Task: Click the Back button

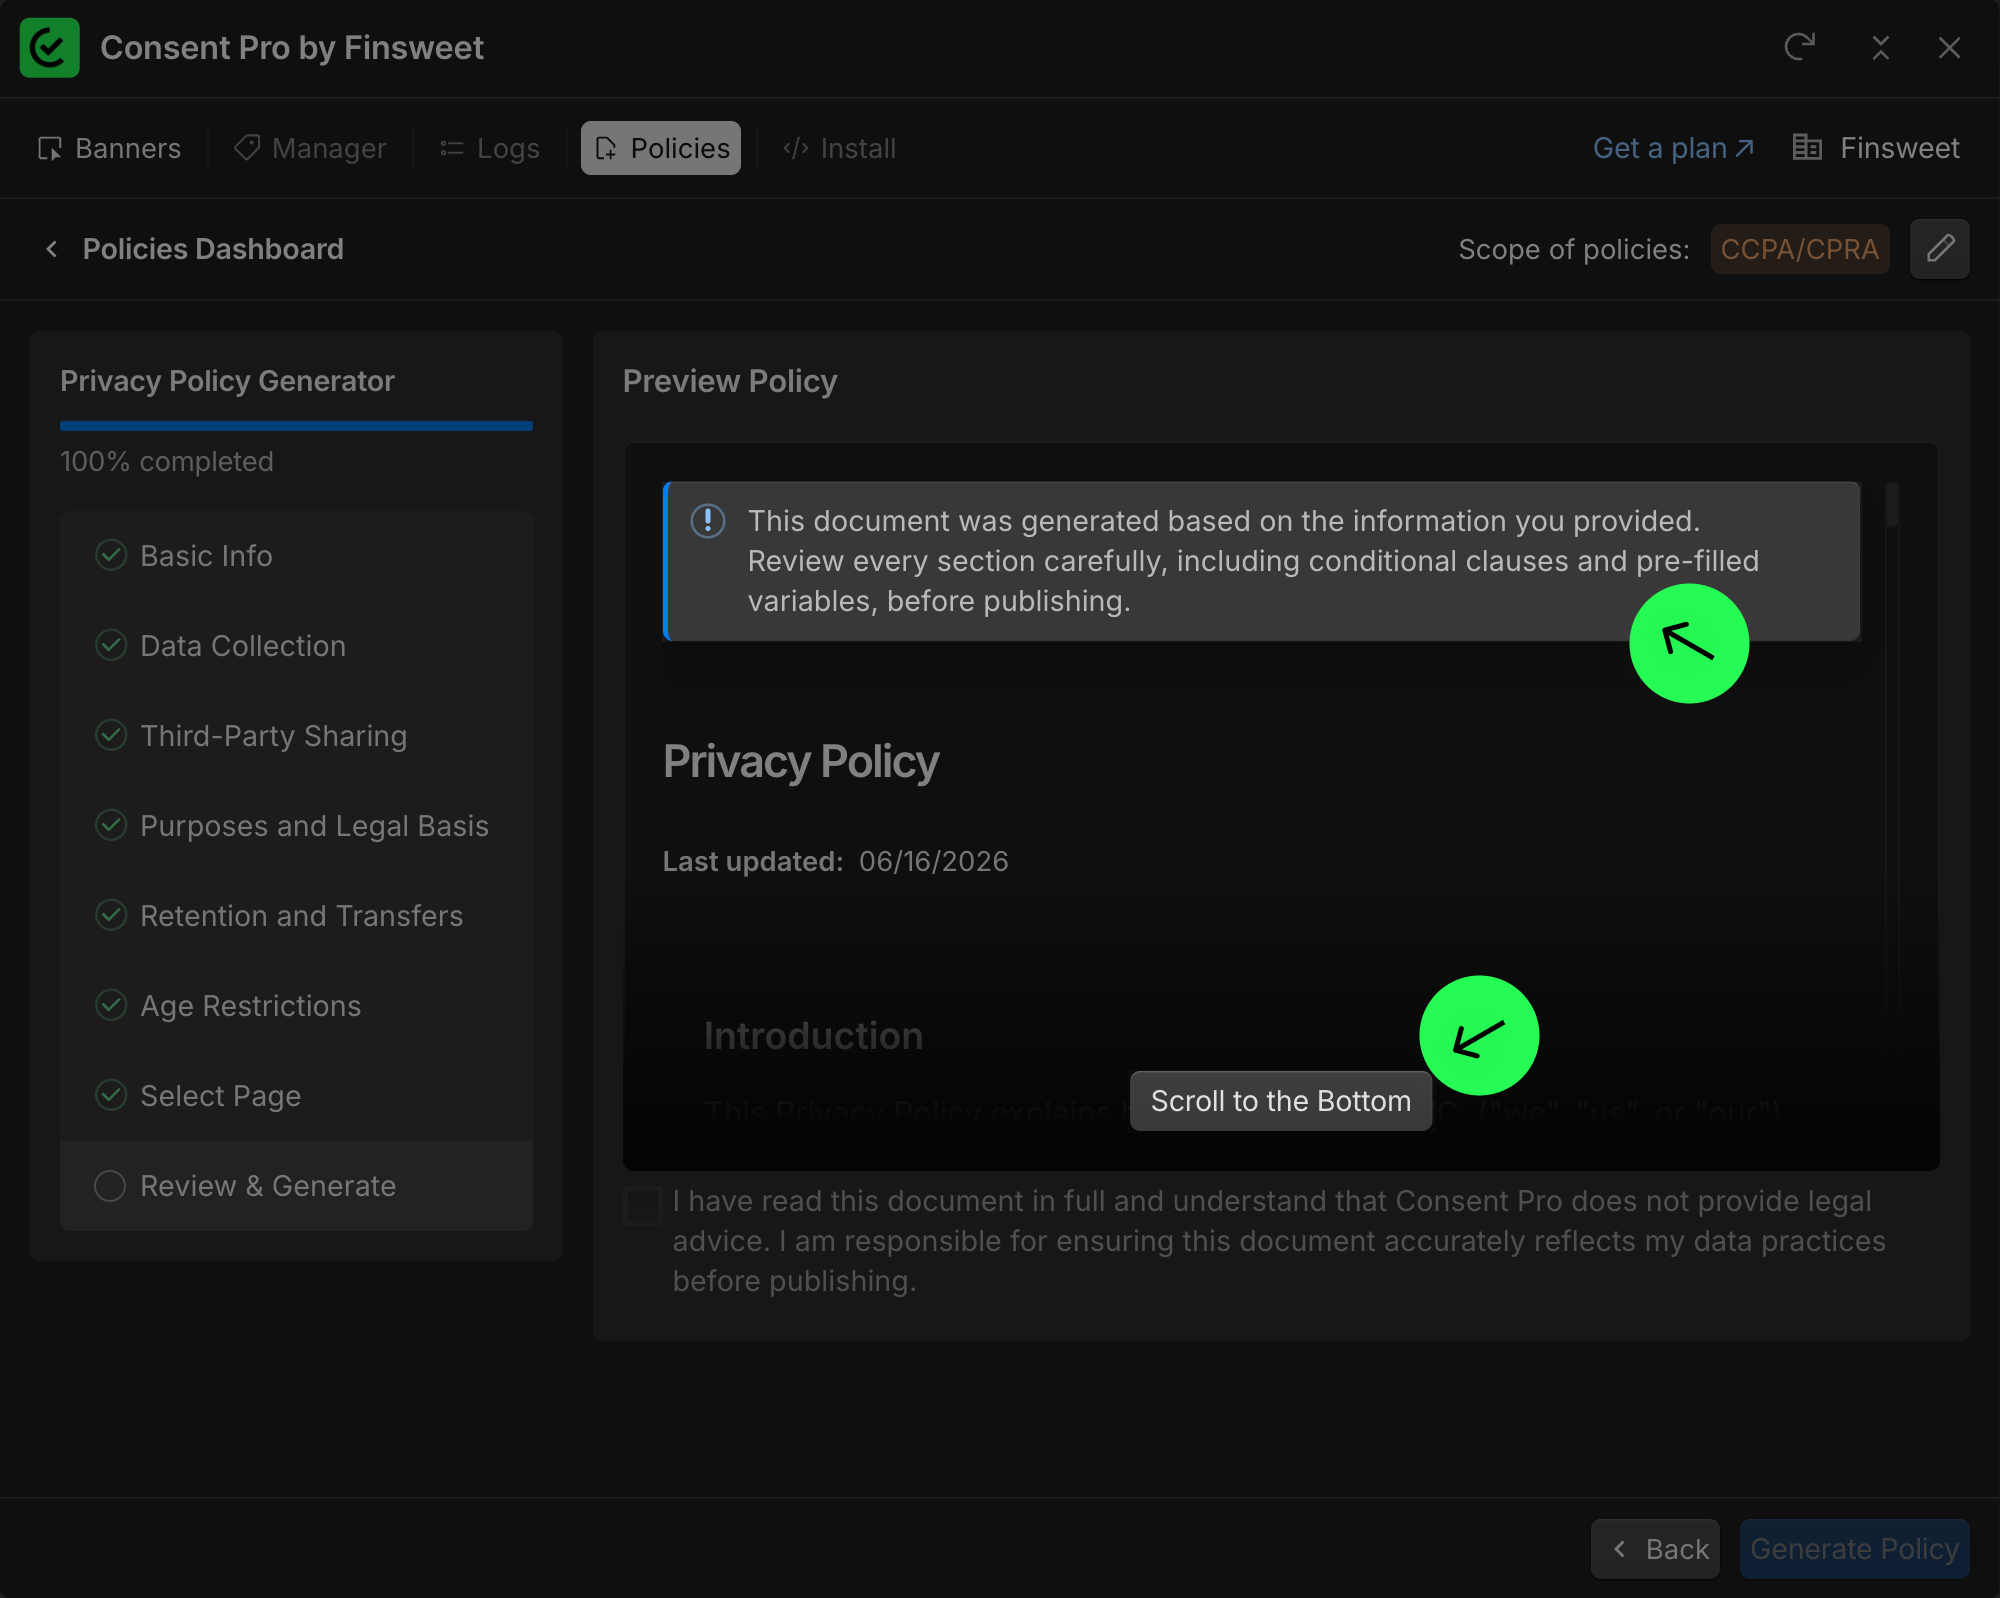Action: pyautogui.click(x=1656, y=1549)
